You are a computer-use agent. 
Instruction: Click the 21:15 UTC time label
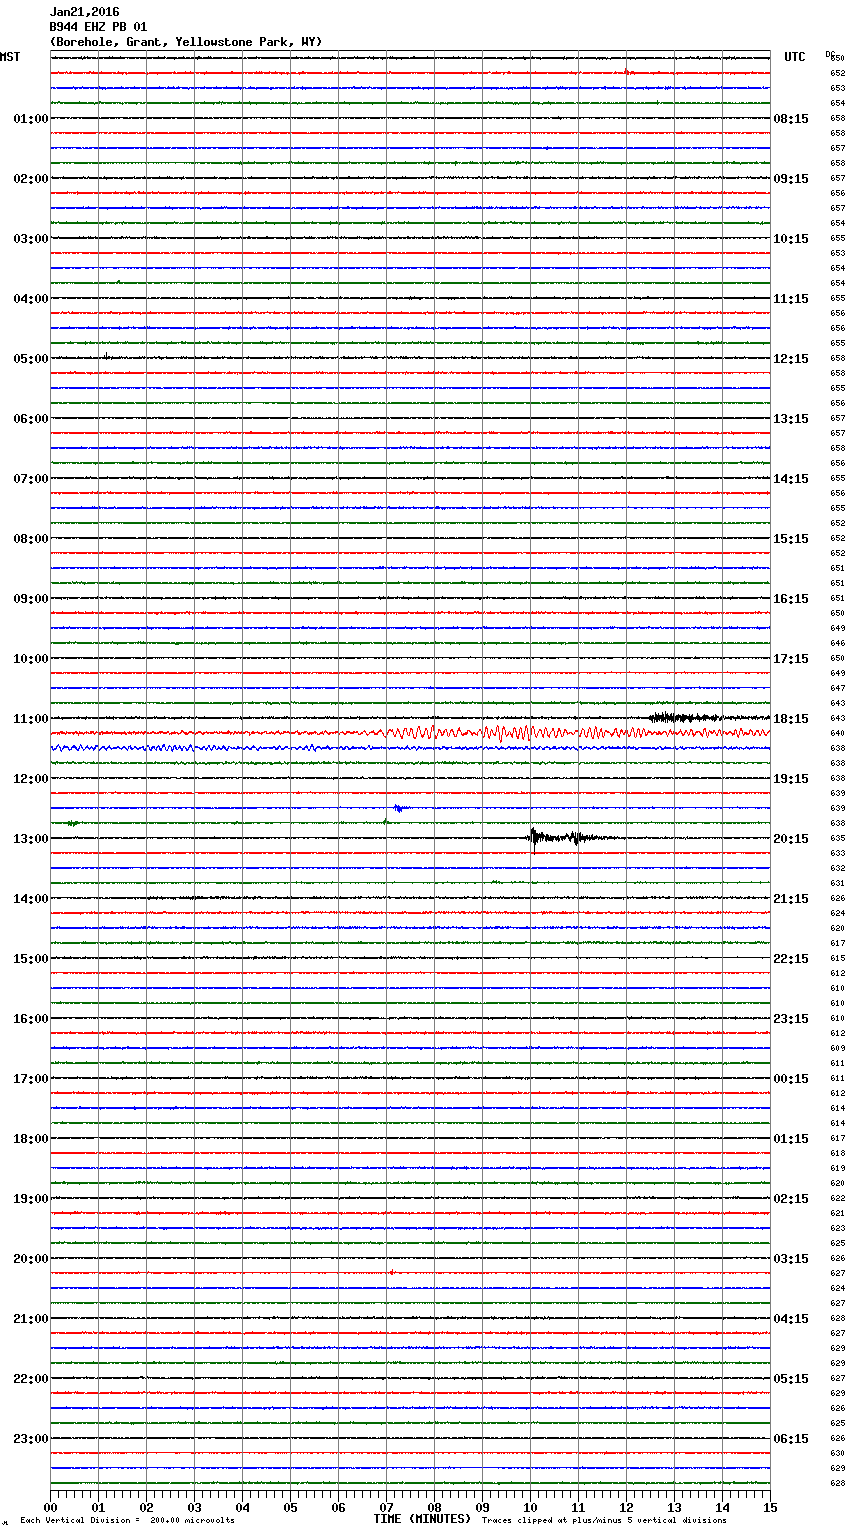(x=791, y=899)
